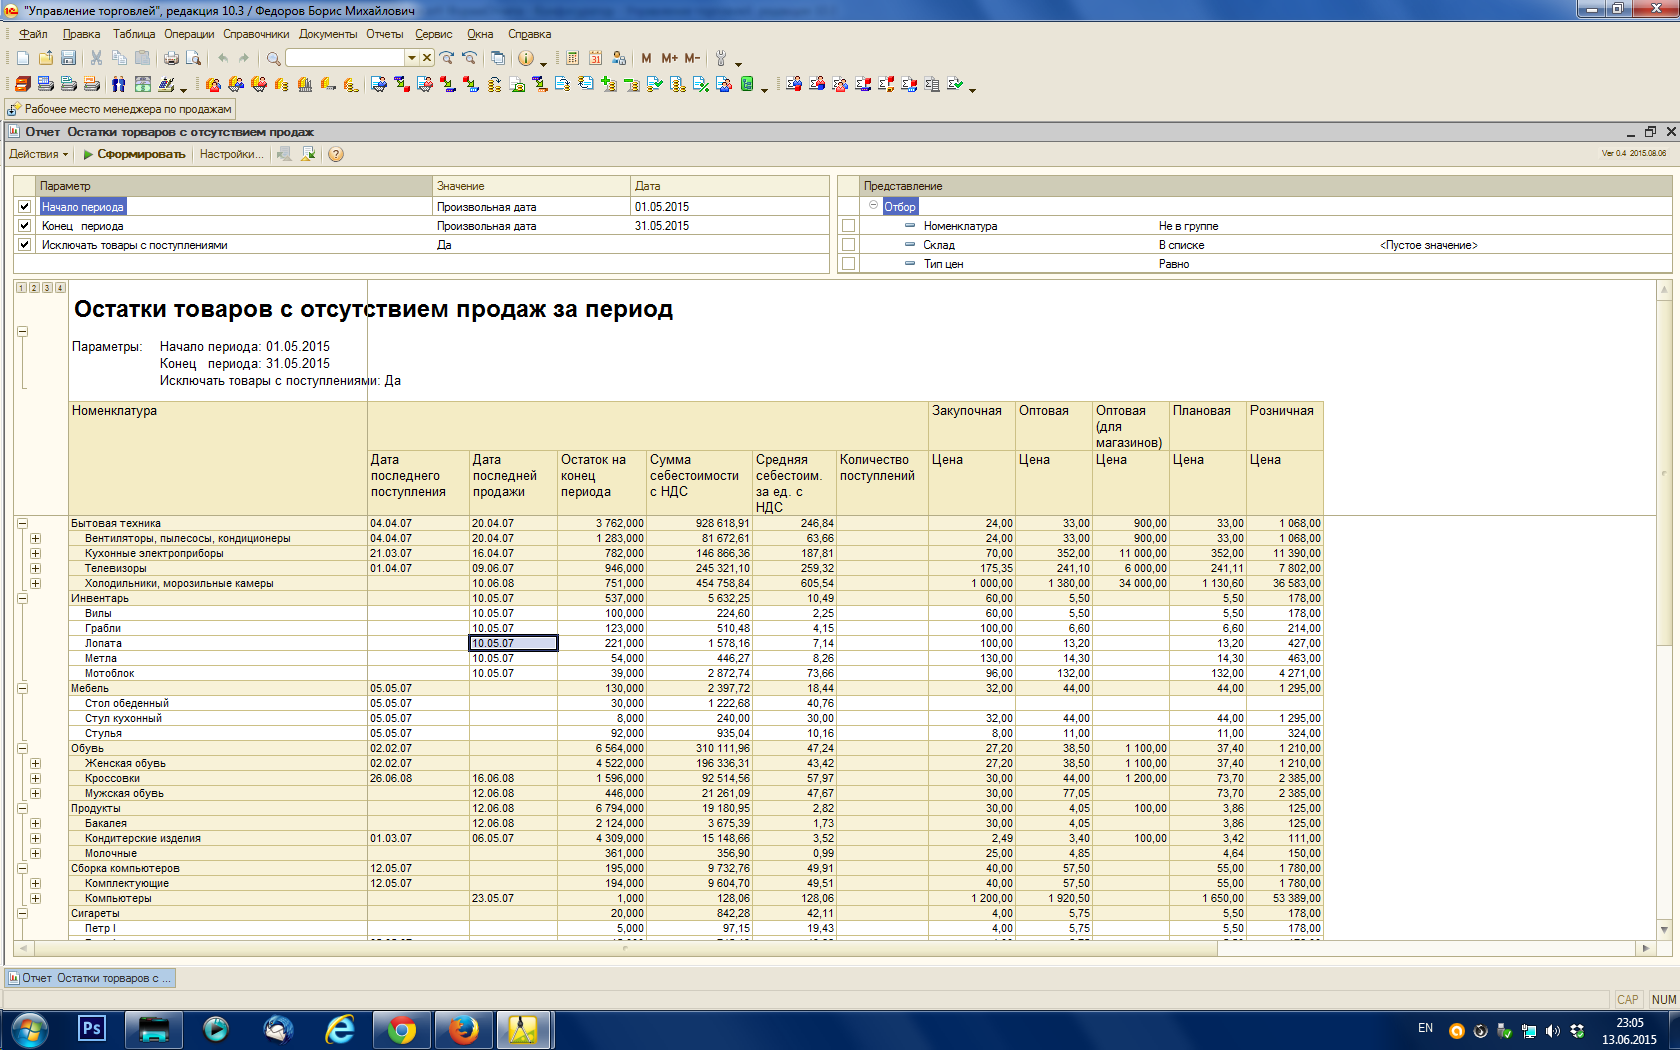Viewport: 1680px width, 1050px height.
Task: Click the restore settings icon beside Настройки
Action: [284, 154]
